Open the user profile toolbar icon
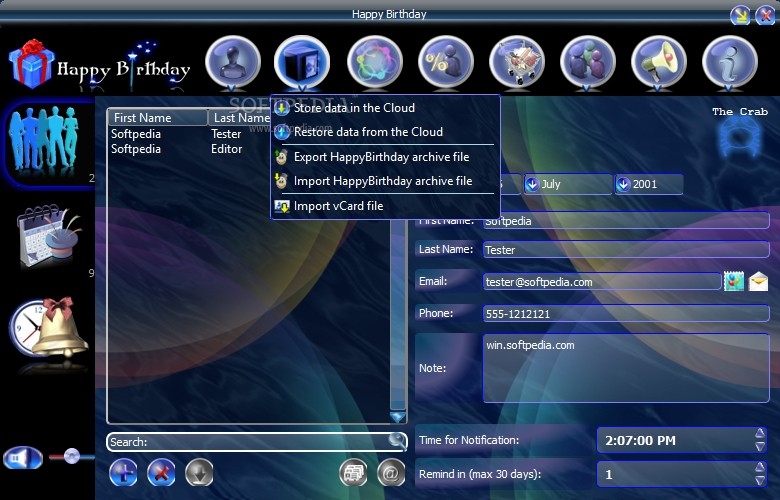The height and width of the screenshot is (500, 780). tap(233, 62)
